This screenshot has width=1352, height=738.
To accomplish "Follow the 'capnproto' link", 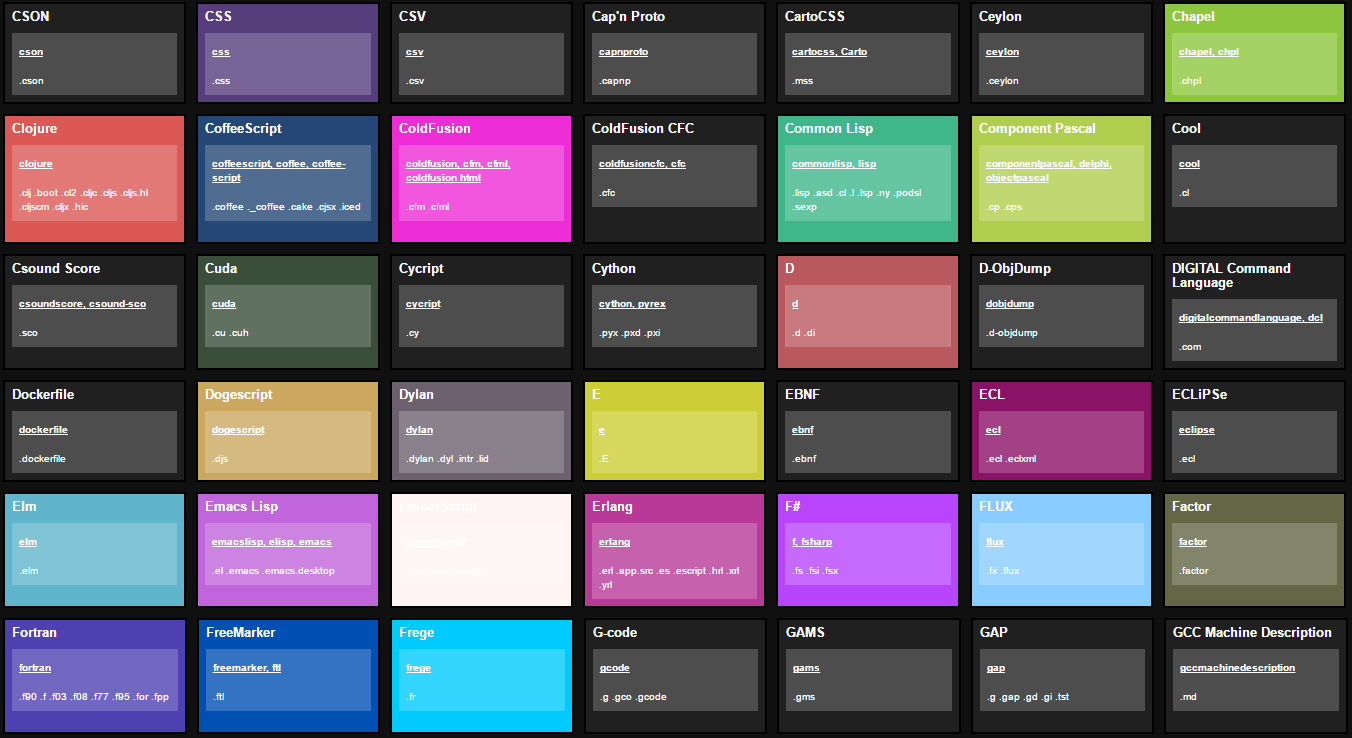I will (623, 52).
